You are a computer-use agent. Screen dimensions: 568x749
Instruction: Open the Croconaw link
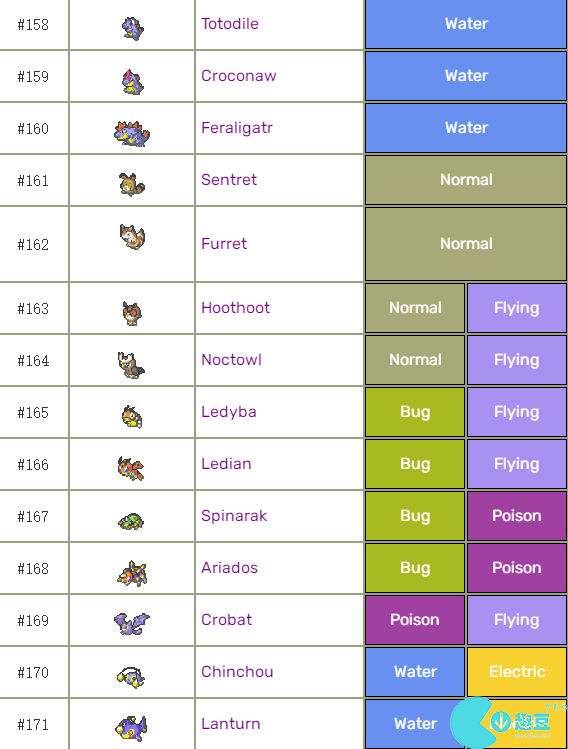pos(238,76)
